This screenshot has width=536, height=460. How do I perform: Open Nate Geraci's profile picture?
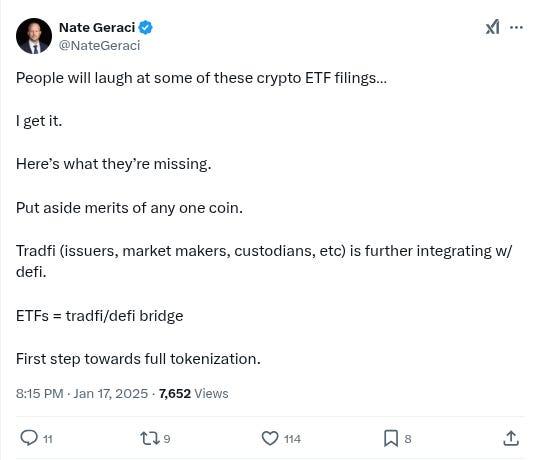click(x=34, y=36)
